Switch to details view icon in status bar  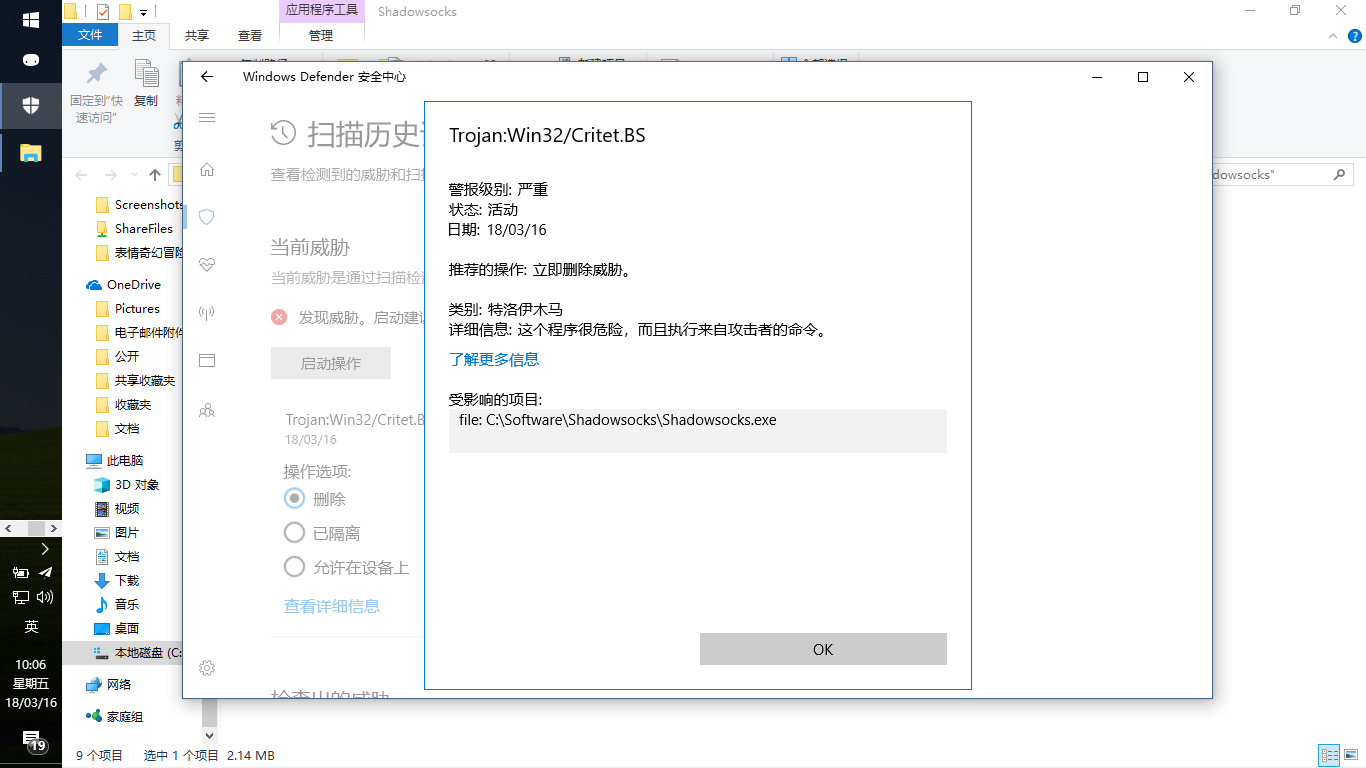pos(1329,755)
